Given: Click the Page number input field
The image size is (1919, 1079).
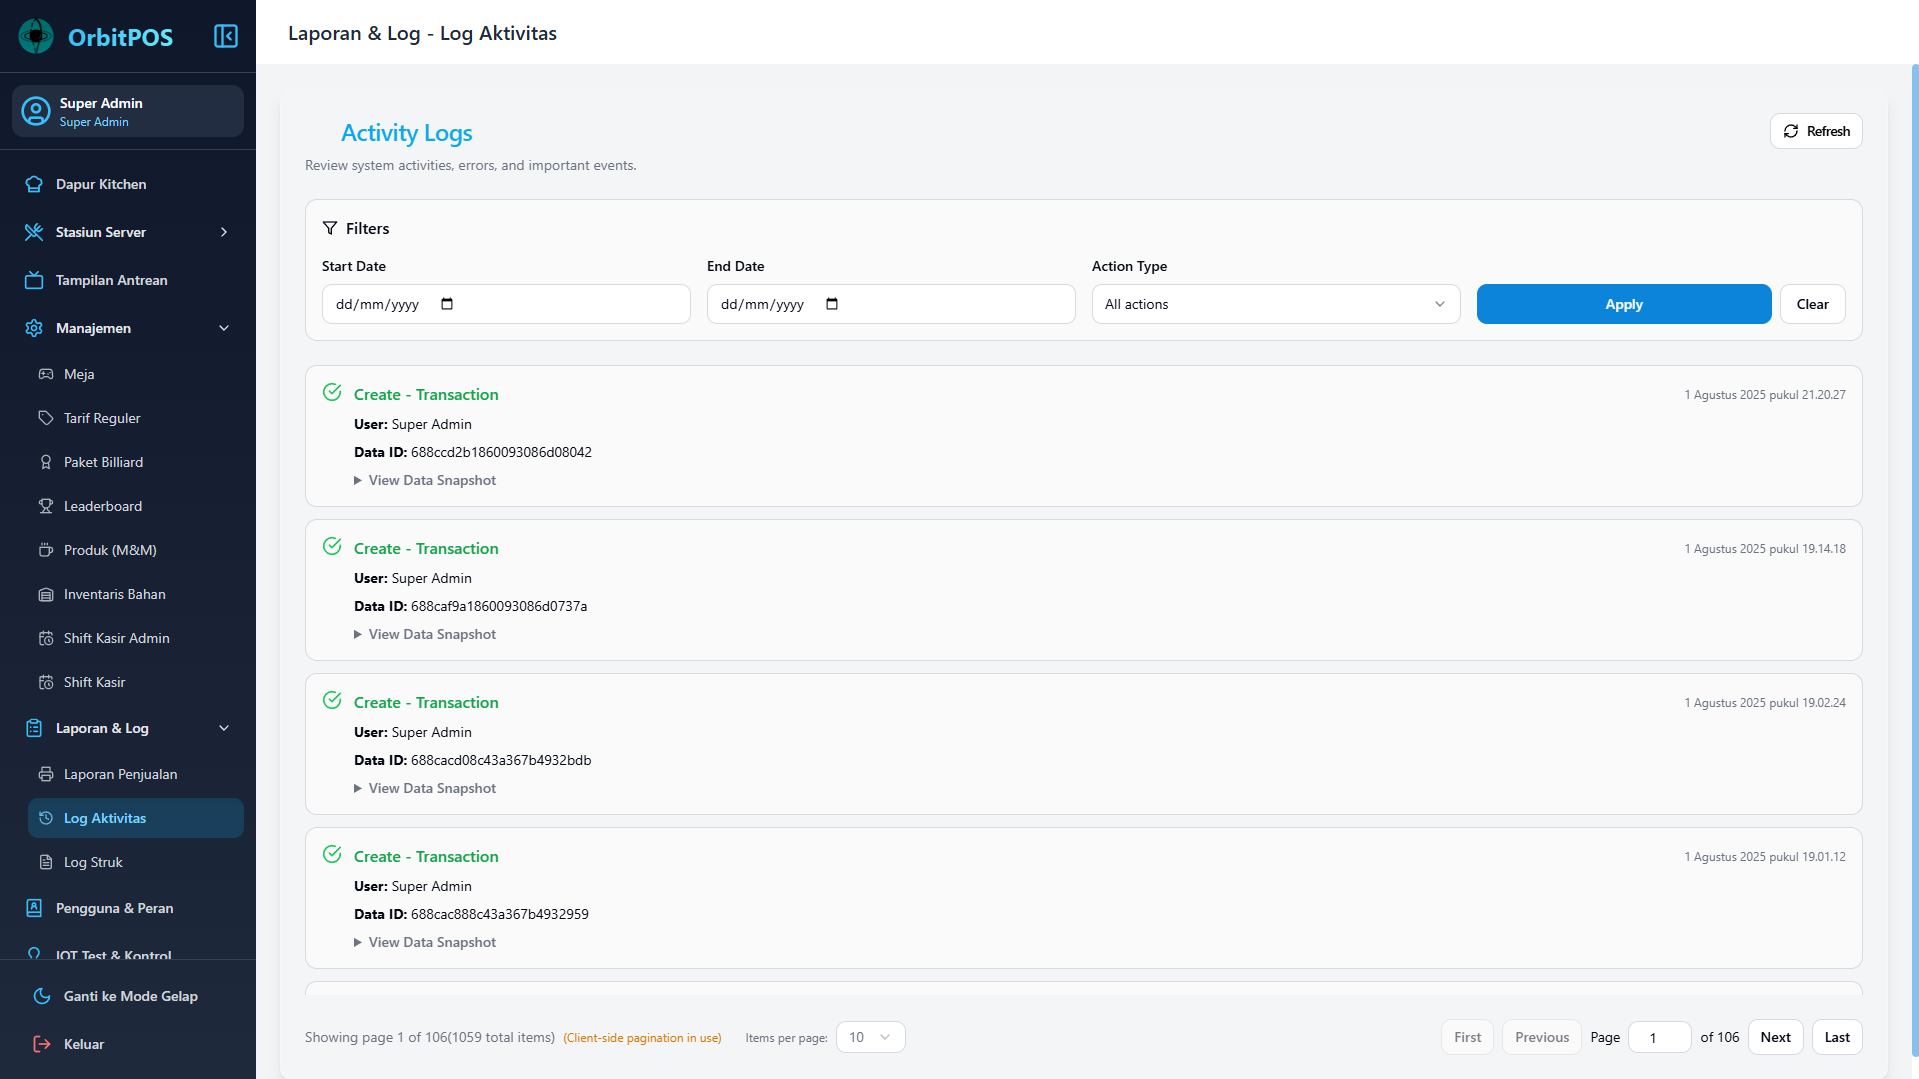Looking at the screenshot, I should (1659, 1037).
